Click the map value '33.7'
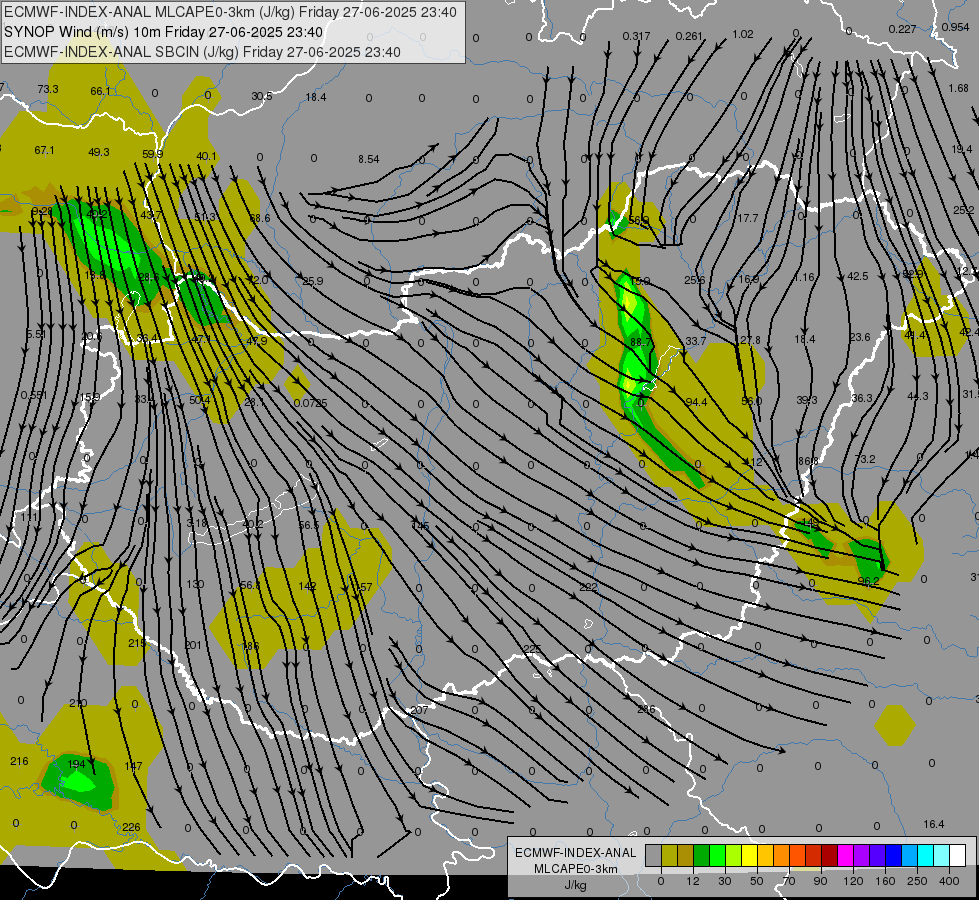979x900 pixels. coord(696,341)
